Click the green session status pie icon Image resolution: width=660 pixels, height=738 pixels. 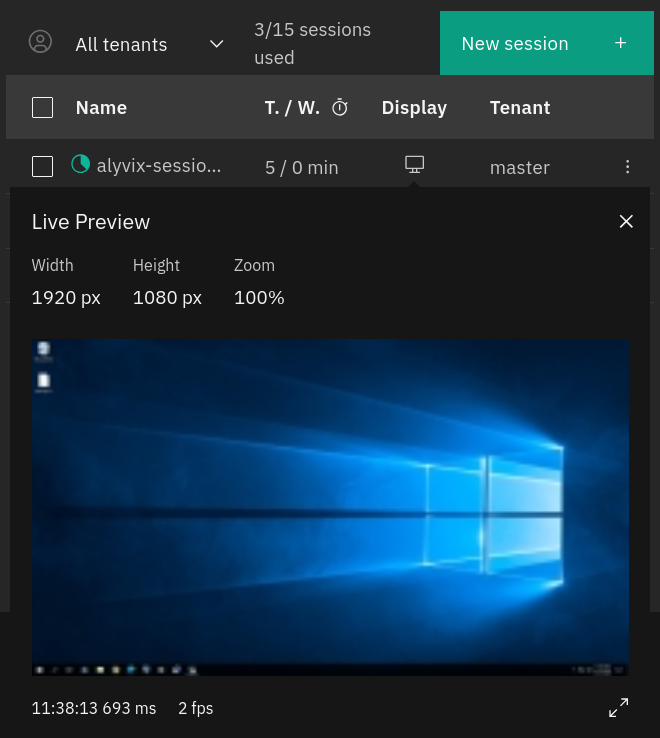click(80, 164)
